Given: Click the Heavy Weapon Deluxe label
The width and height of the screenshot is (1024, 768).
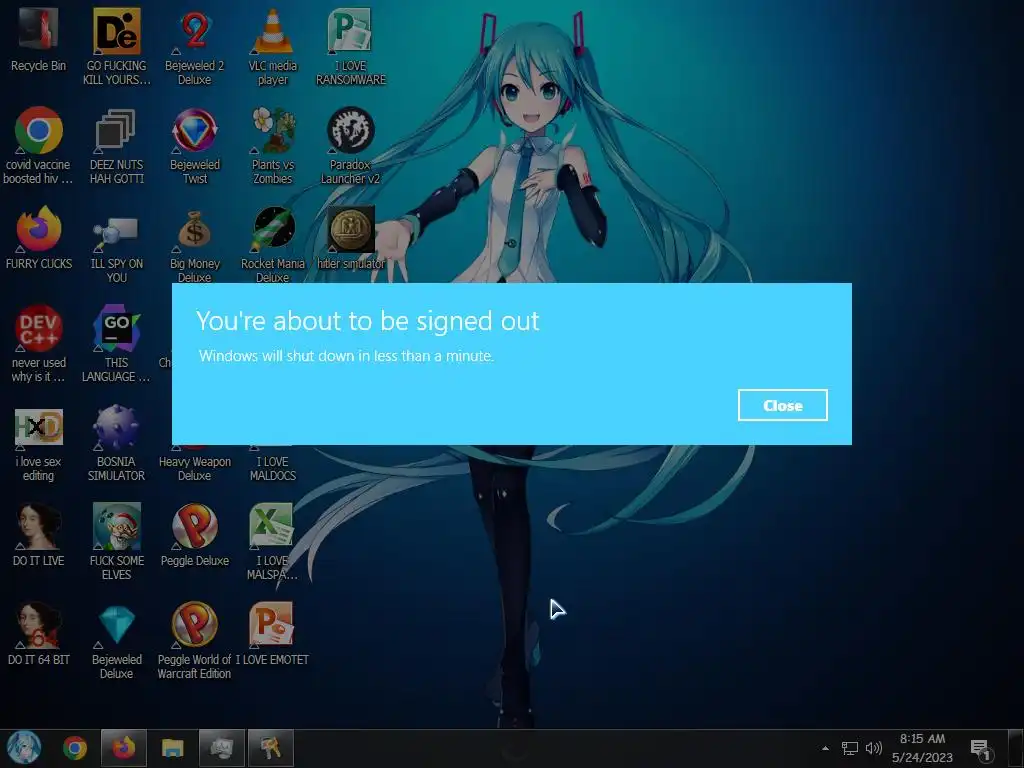Looking at the screenshot, I should (x=195, y=468).
